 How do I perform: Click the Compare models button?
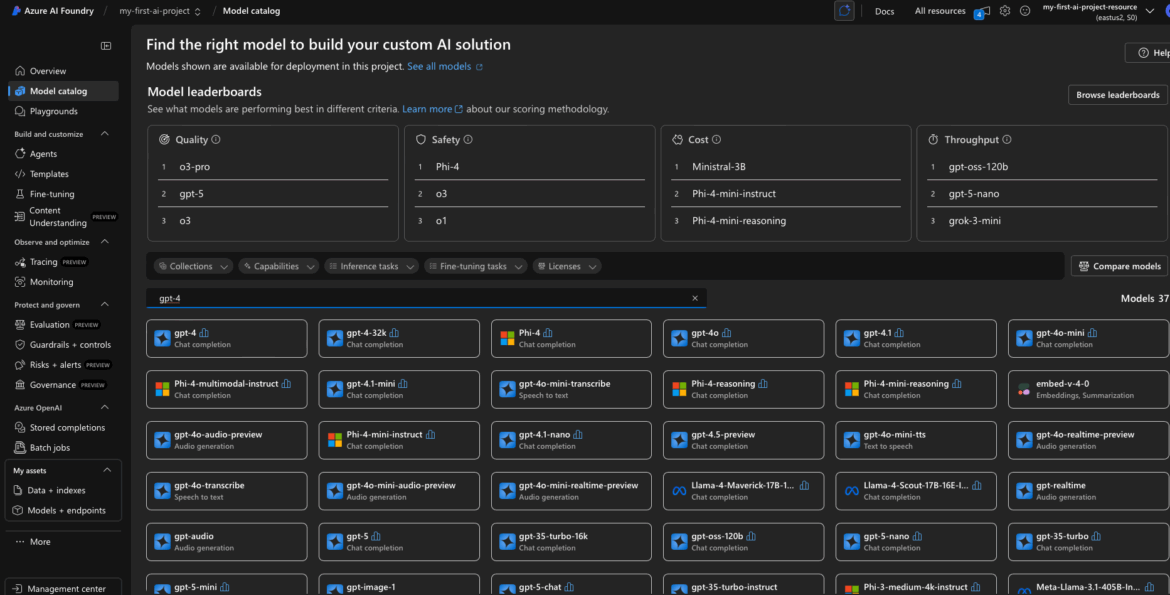click(1119, 266)
